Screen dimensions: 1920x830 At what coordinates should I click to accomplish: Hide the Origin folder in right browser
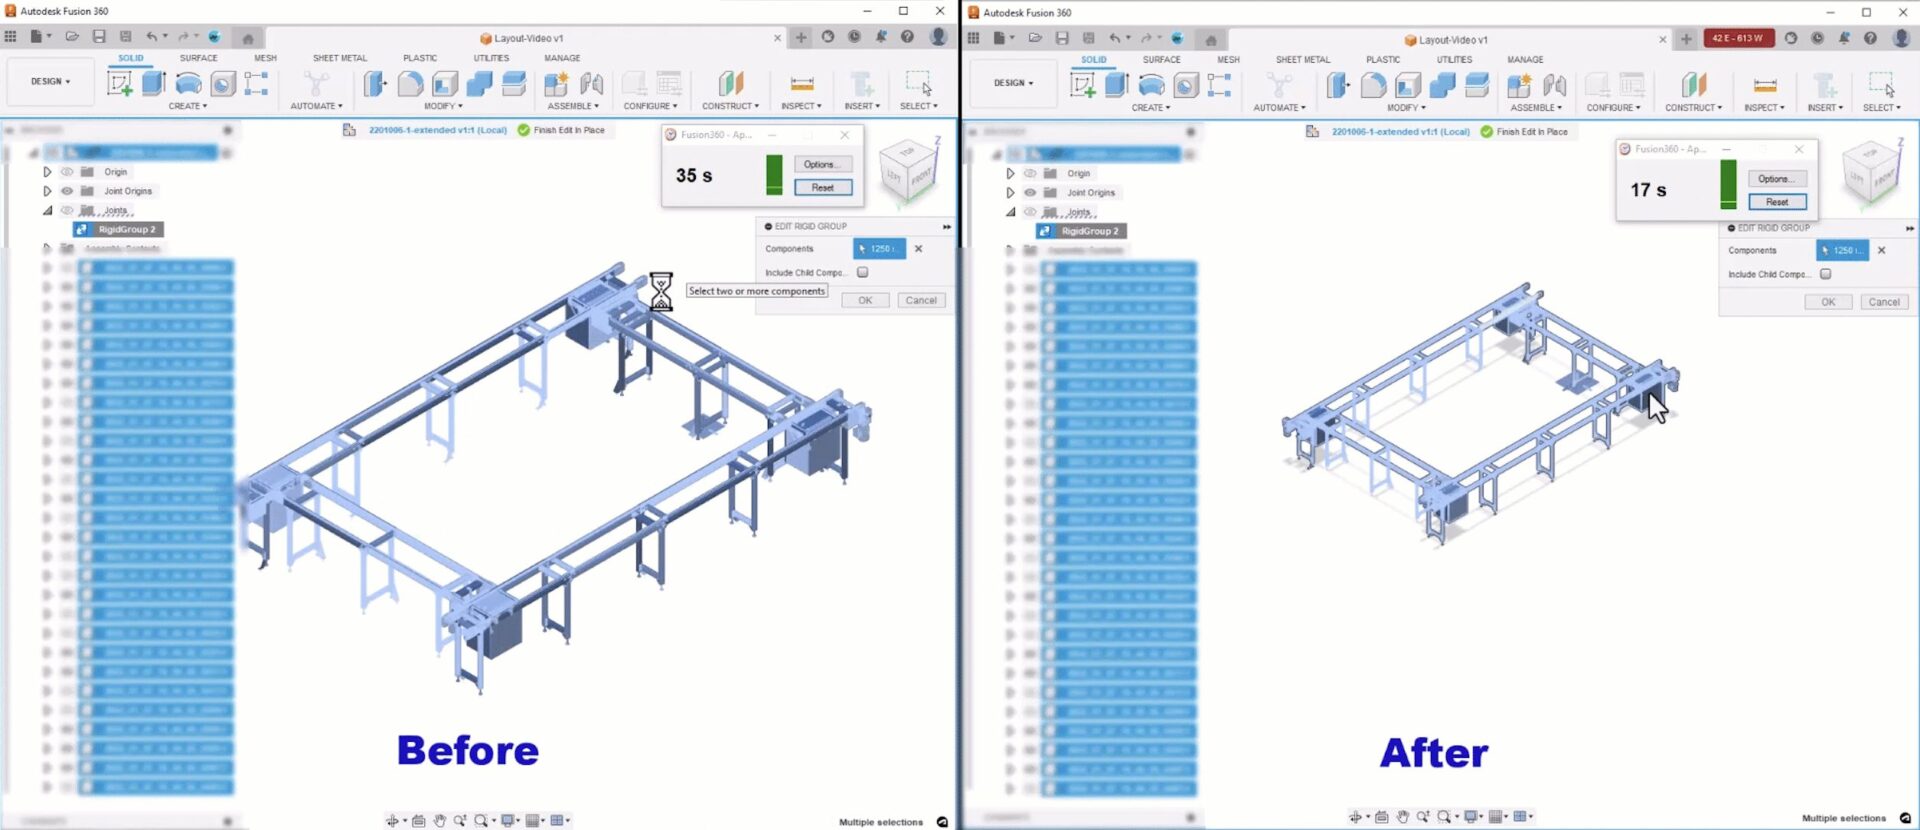tap(1030, 173)
